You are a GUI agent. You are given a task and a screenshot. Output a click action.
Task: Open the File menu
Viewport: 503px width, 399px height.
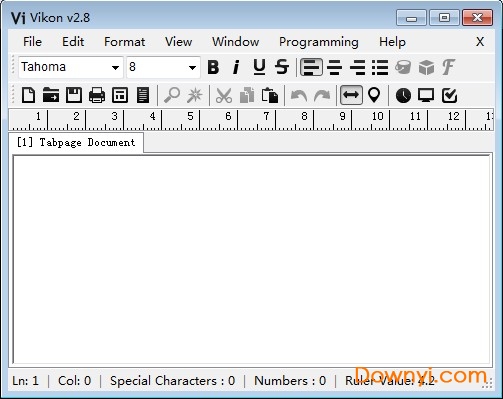point(32,42)
